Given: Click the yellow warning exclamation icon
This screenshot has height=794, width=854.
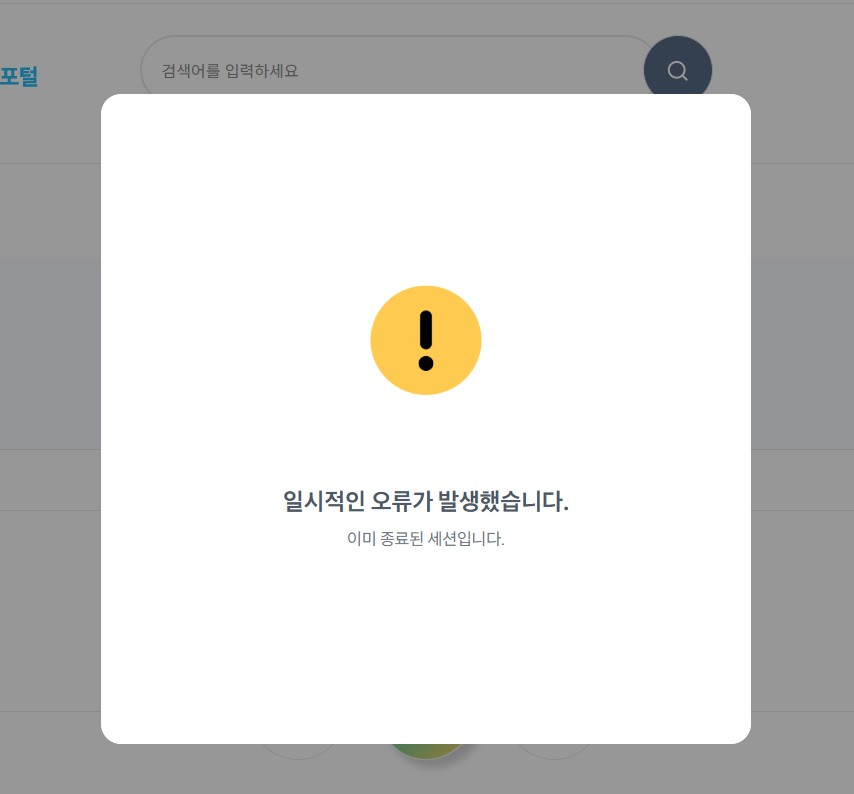Looking at the screenshot, I should point(426,340).
